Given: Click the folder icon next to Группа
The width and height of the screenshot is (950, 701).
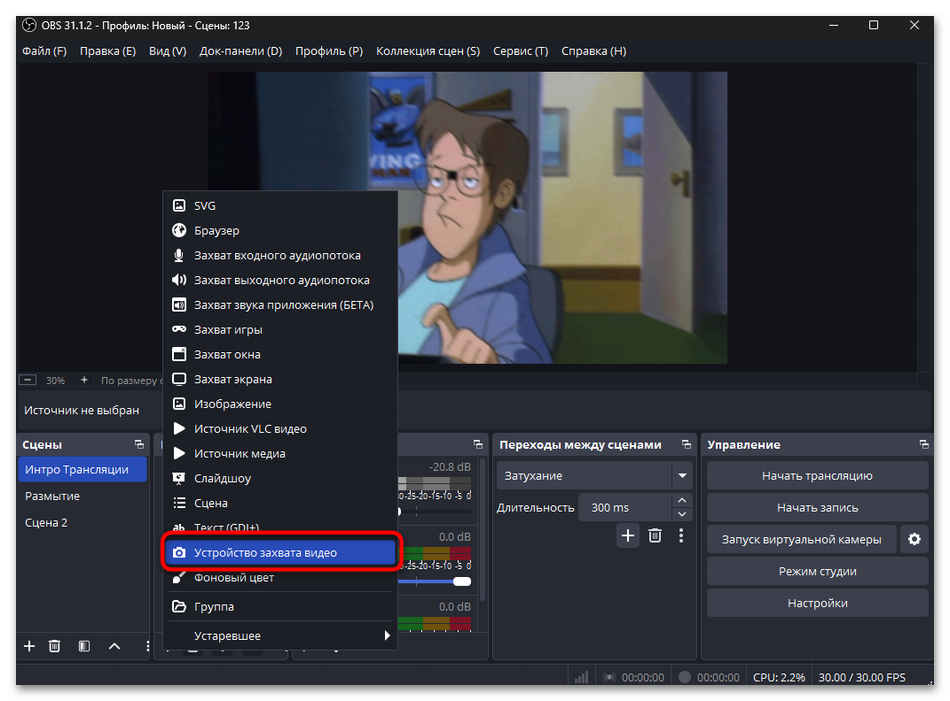Looking at the screenshot, I should click(179, 606).
